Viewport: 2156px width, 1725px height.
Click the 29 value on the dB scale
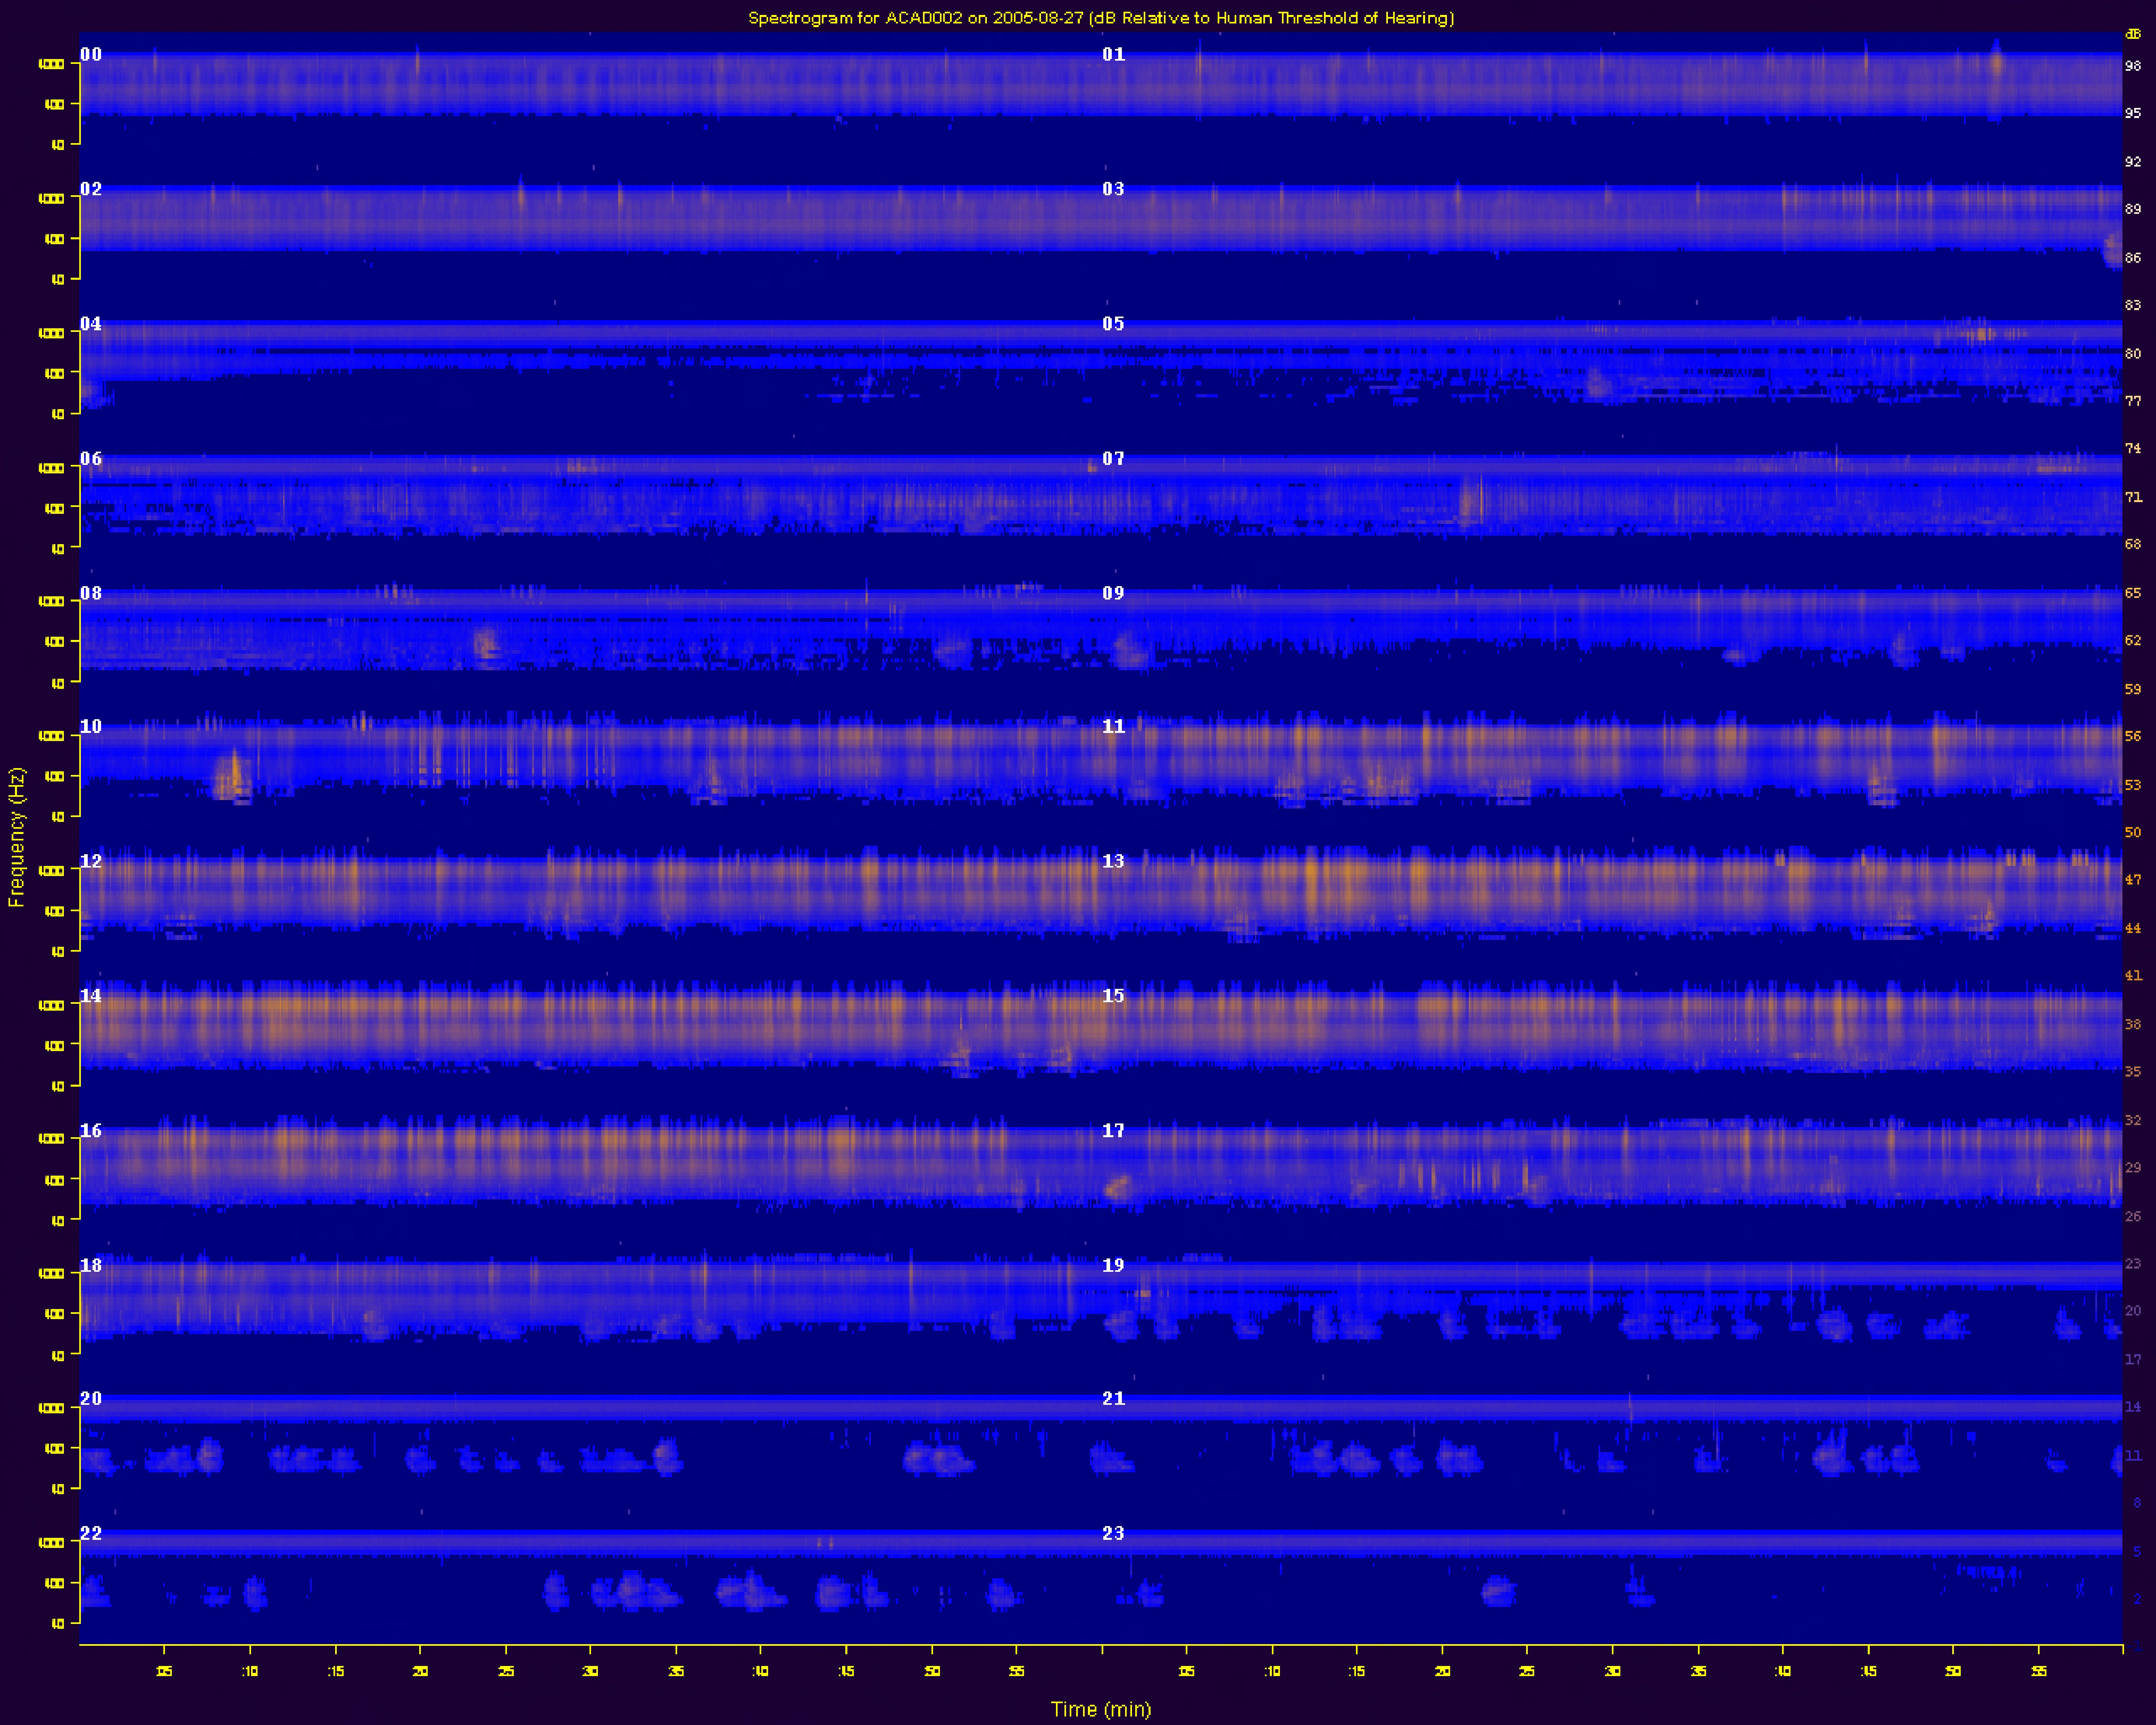pos(2133,1167)
